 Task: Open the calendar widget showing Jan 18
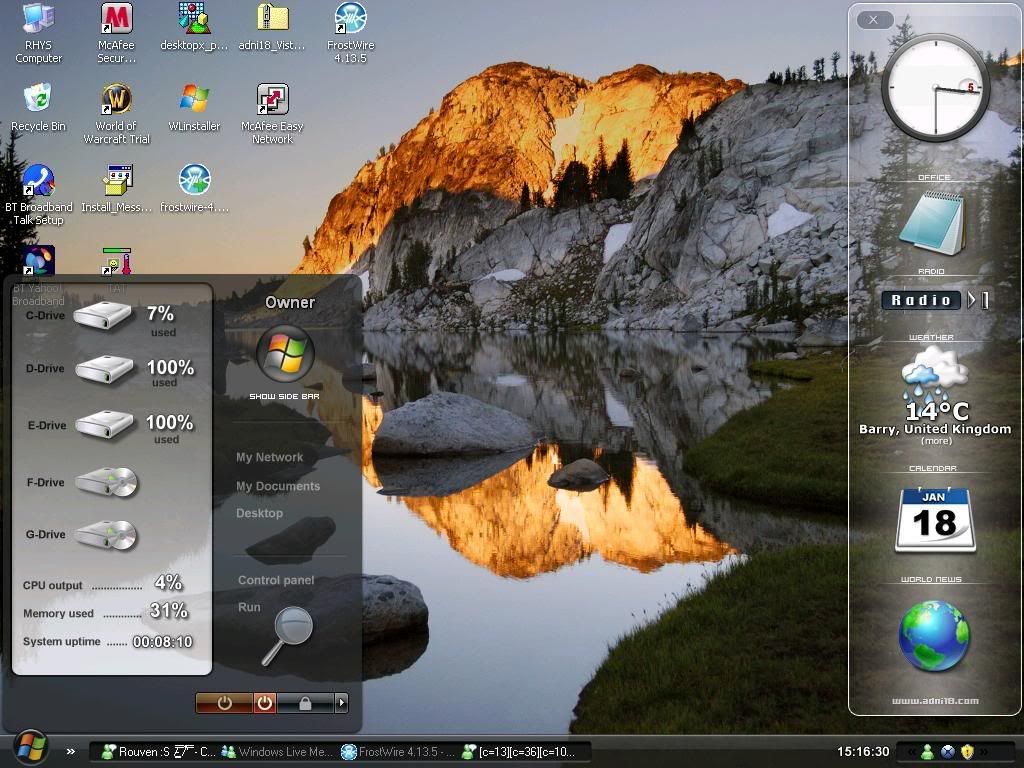(935, 519)
